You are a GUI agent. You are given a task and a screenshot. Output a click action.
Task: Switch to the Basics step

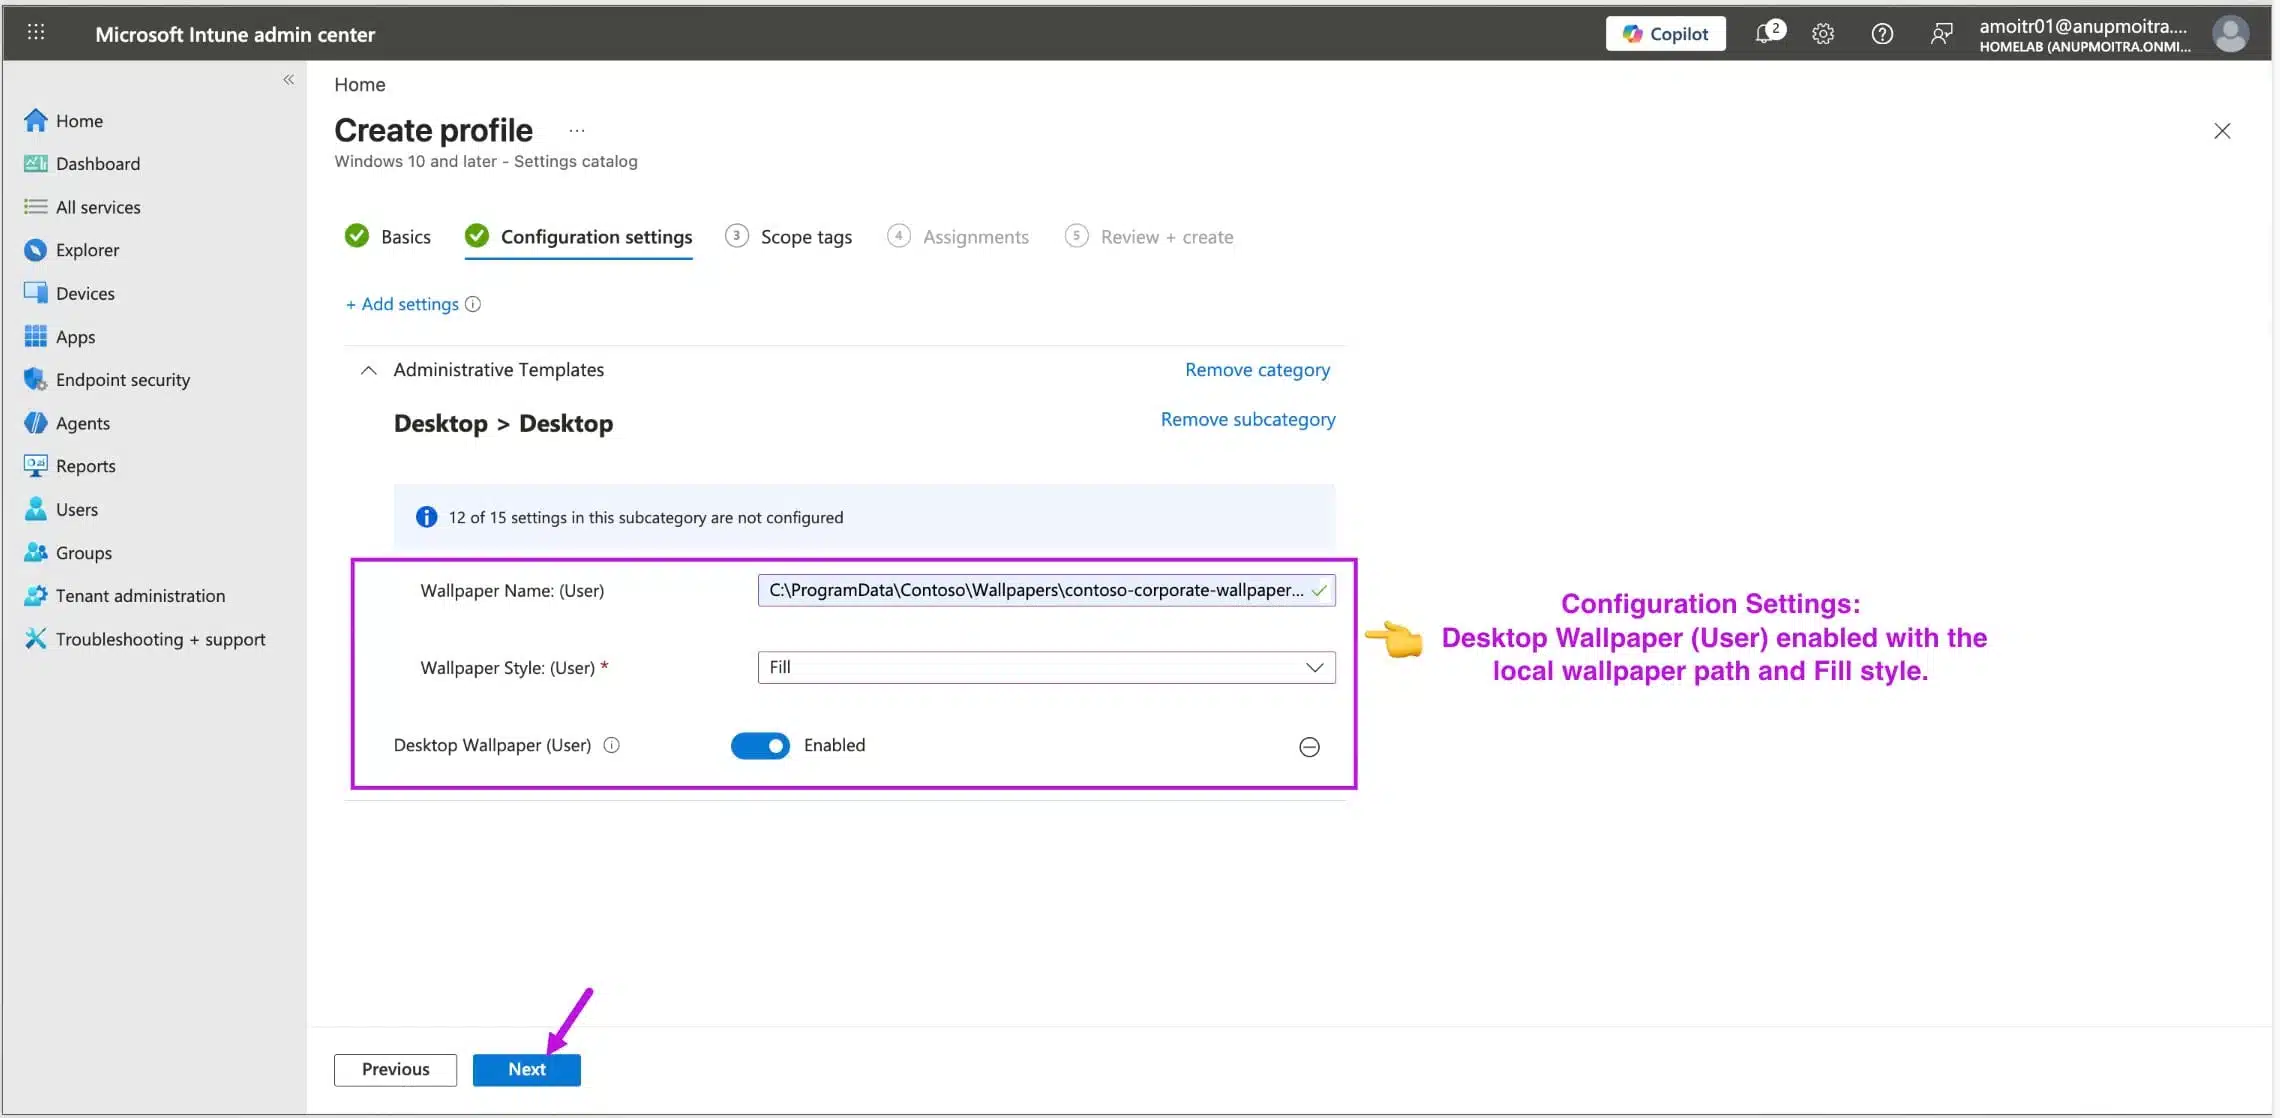tap(387, 237)
